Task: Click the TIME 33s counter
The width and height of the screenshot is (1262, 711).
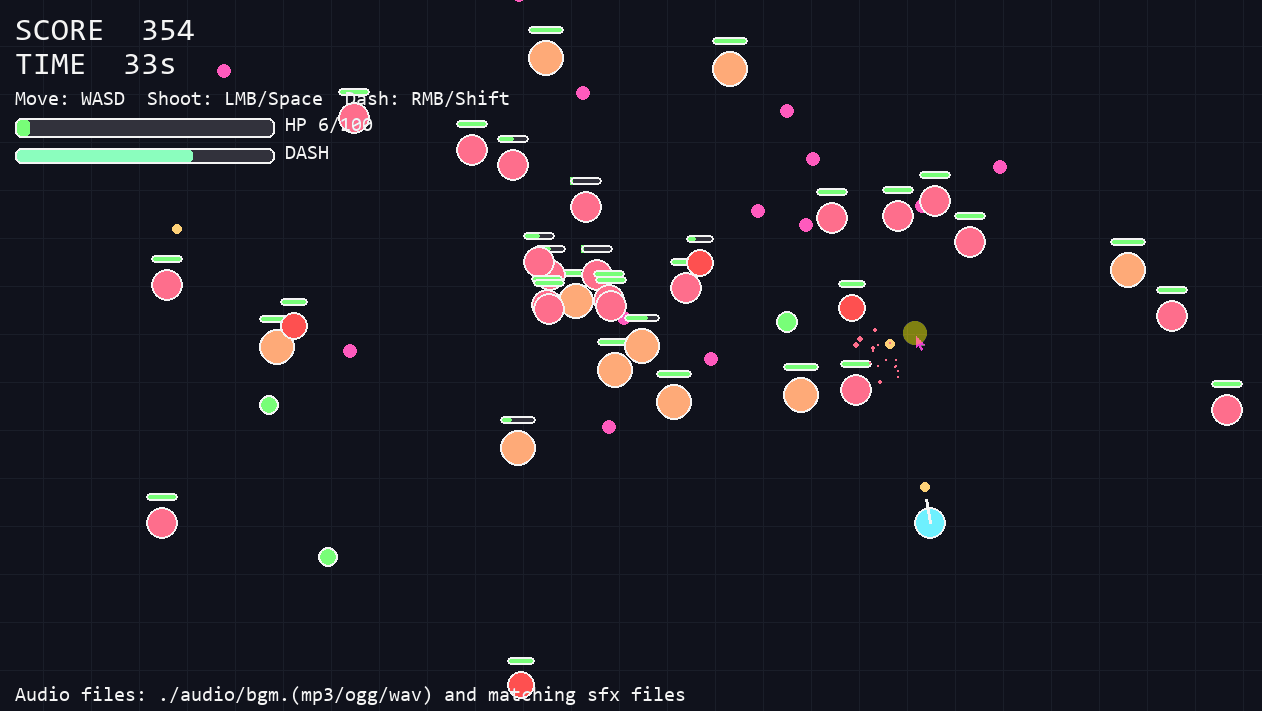Action: 96,65
